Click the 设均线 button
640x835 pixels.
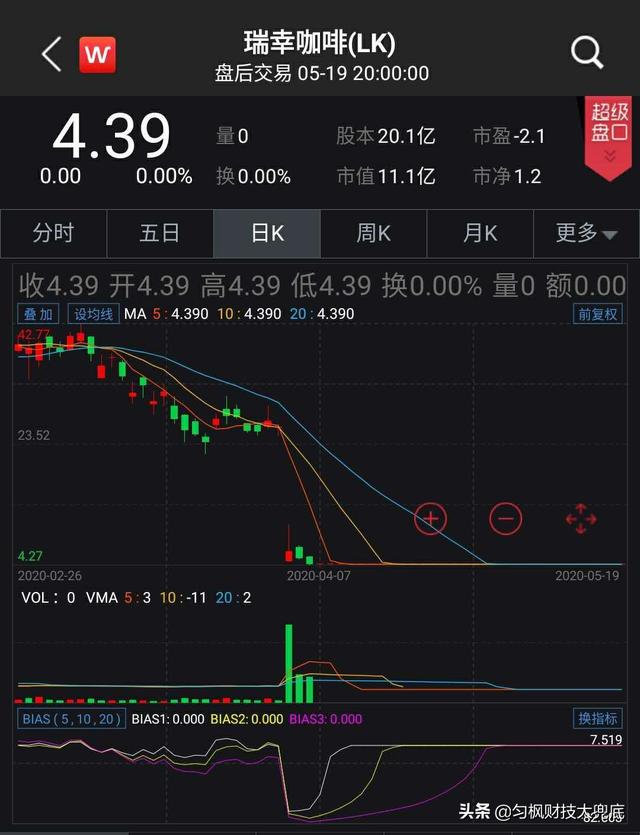point(93,314)
